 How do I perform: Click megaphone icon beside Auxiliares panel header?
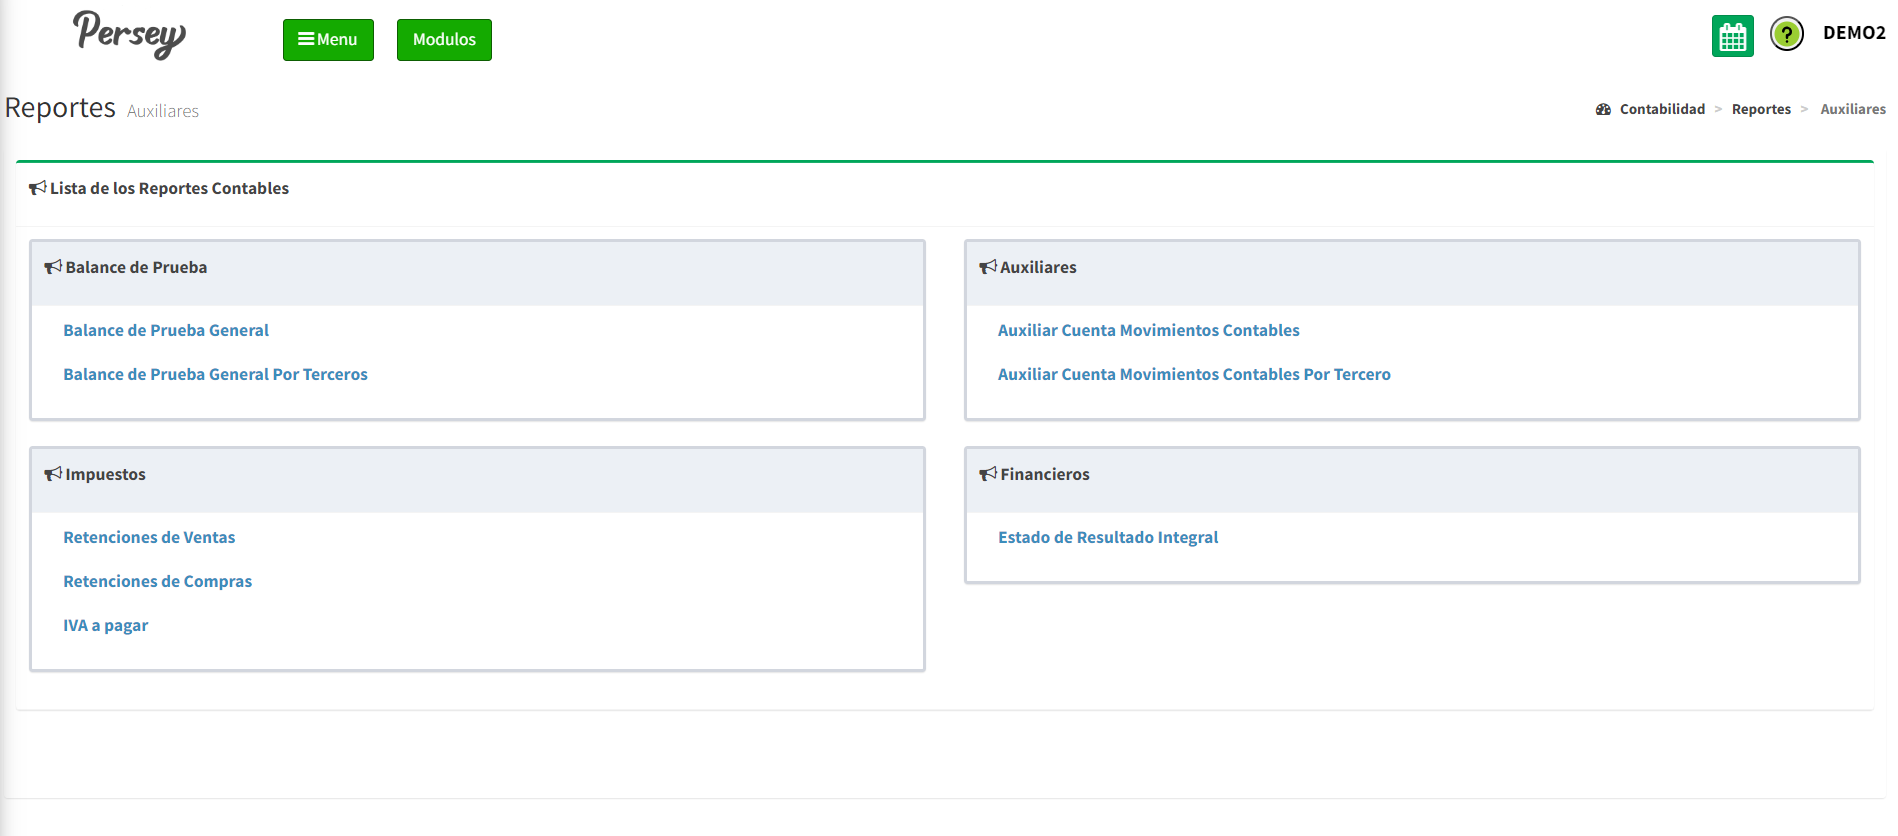[987, 267]
